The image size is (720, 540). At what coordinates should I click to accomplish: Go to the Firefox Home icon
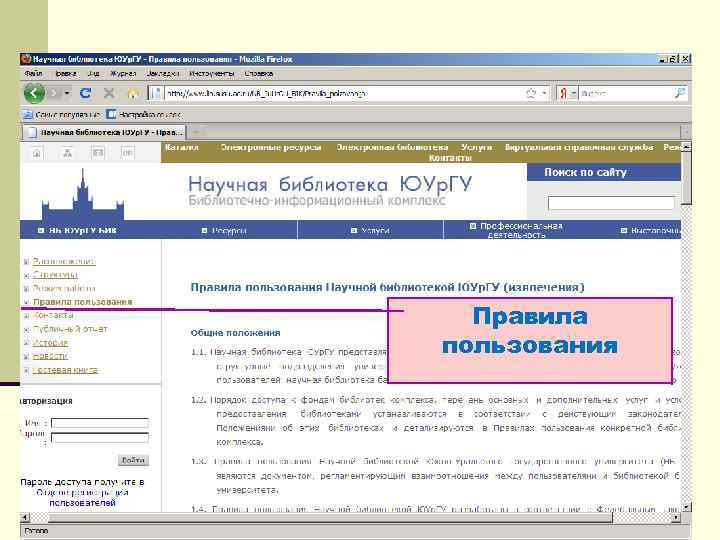pos(133,94)
